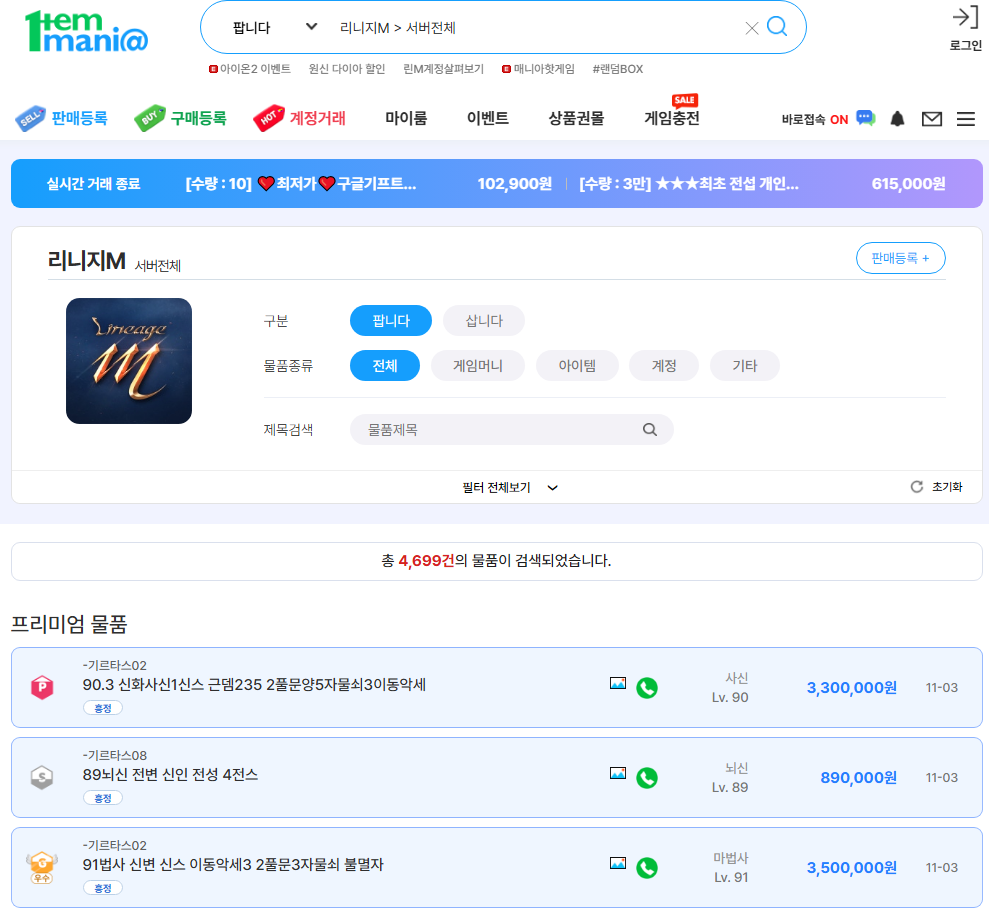Screen dimensions: 989x913
Task: Open the 구매등록 menu item
Action: point(180,118)
